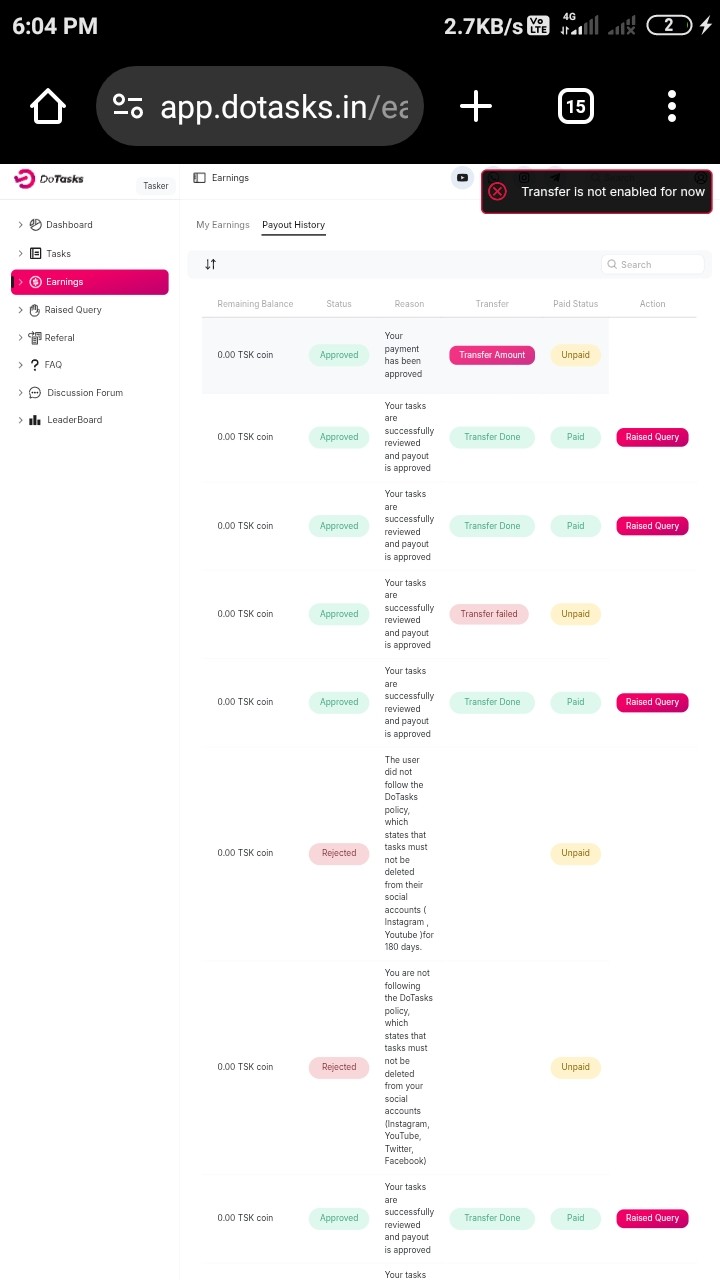Expand the Raised Query sidebar item

[72, 310]
